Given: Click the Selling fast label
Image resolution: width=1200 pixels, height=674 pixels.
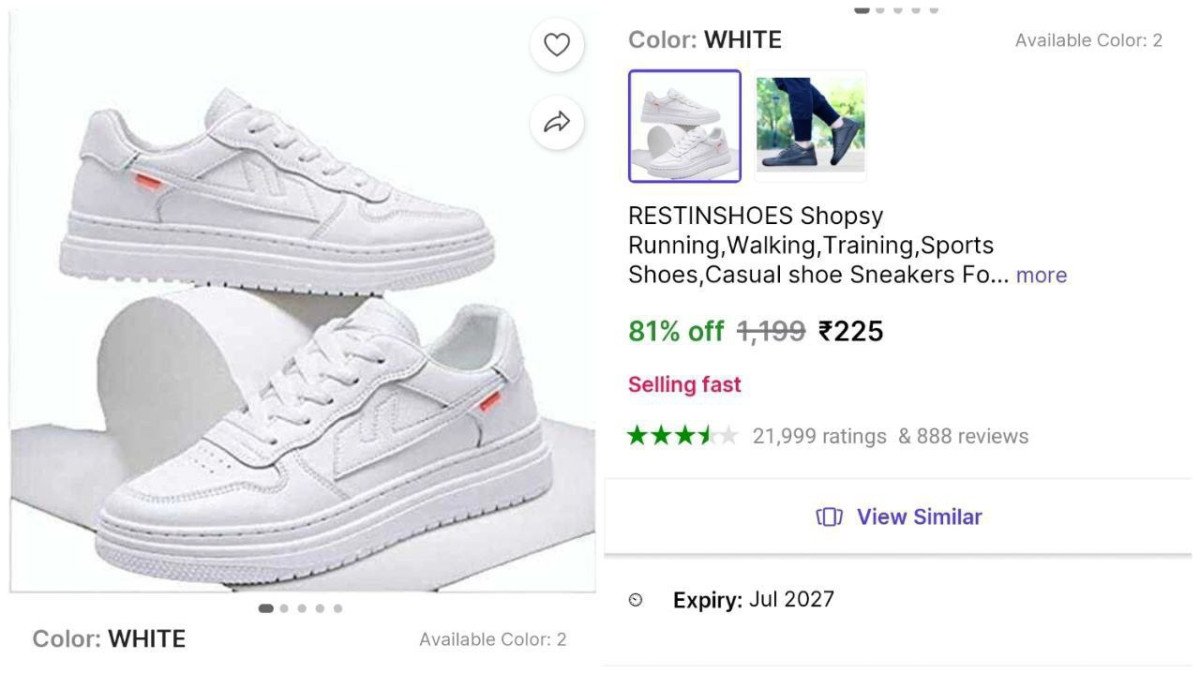Looking at the screenshot, I should [x=684, y=384].
